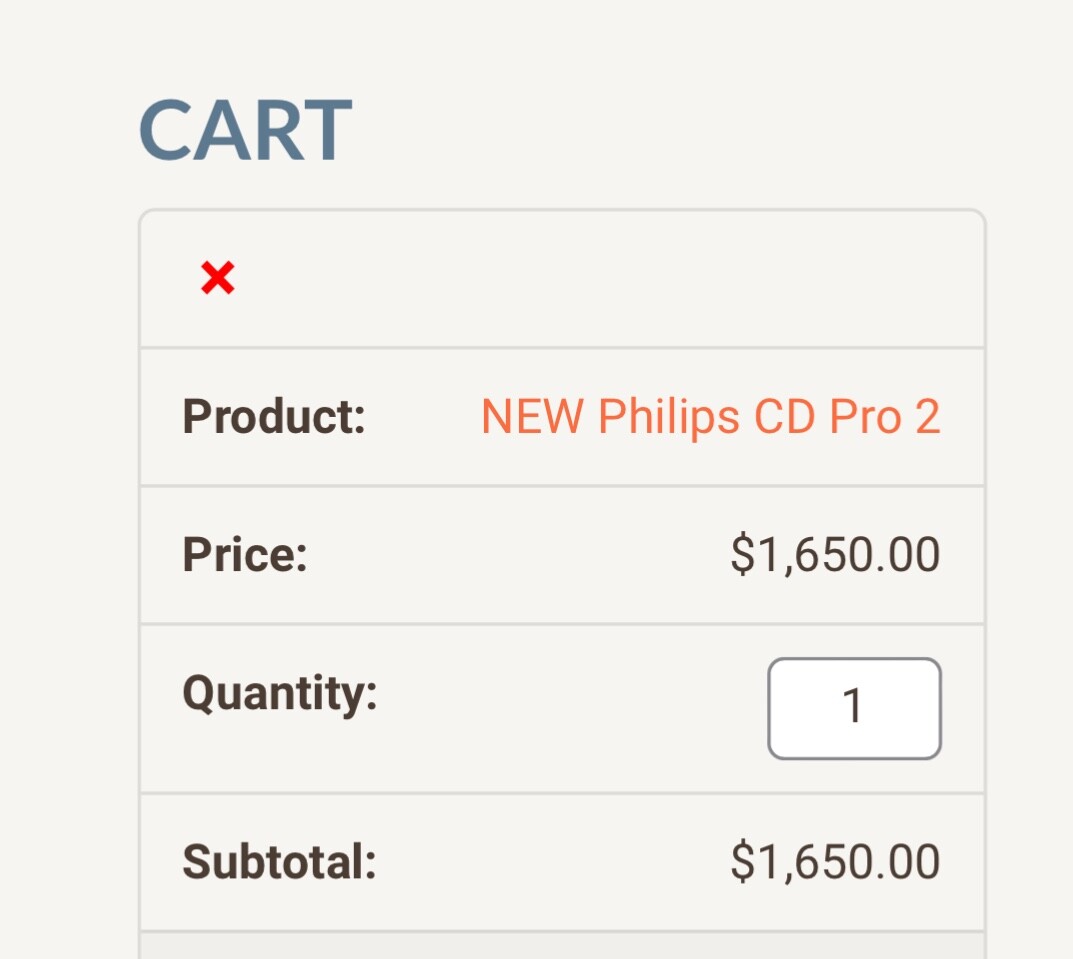The image size is (1073, 959).
Task: Click the word Philips in product name
Action: point(669,416)
